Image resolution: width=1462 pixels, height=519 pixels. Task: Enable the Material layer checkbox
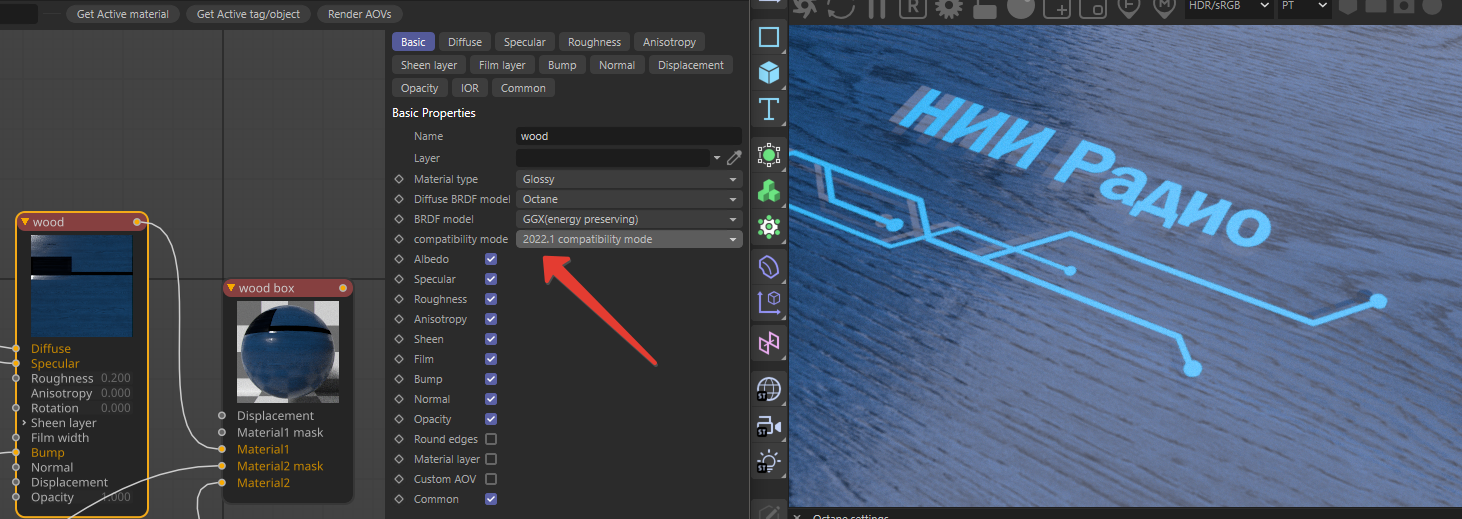491,459
